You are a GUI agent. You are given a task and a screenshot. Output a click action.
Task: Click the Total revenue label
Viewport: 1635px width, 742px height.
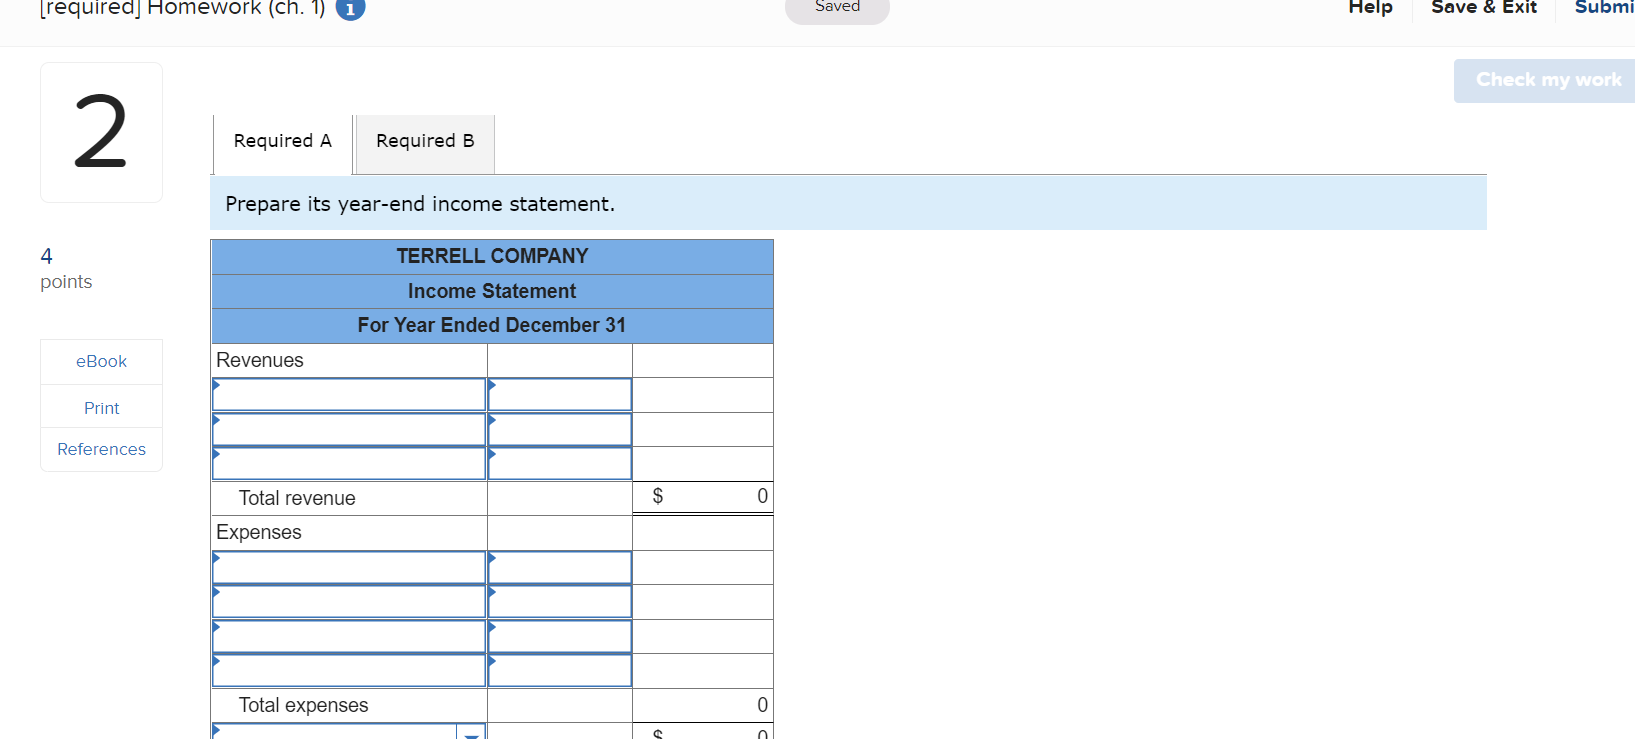[x=297, y=498]
